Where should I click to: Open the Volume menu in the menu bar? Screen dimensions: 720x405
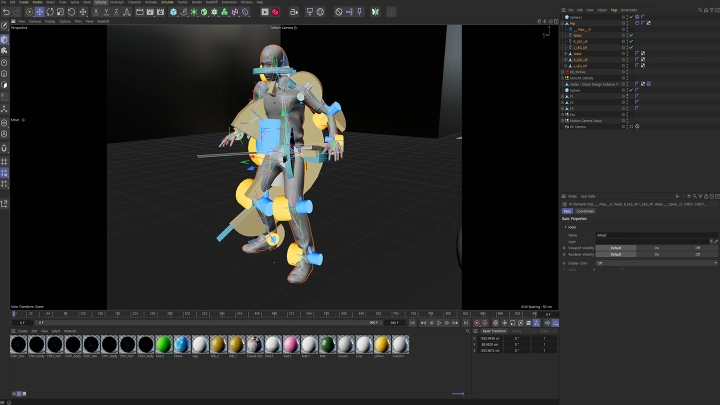100,2
